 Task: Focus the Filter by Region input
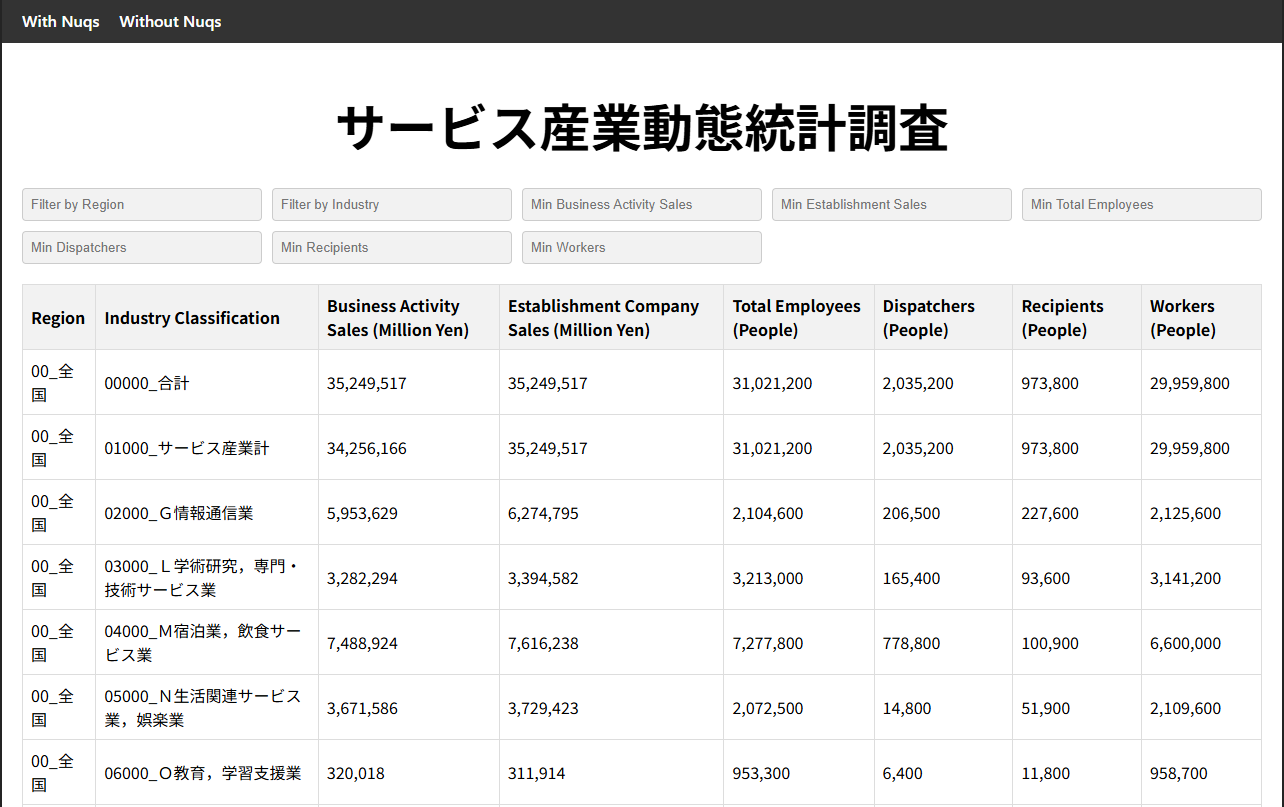(142, 205)
